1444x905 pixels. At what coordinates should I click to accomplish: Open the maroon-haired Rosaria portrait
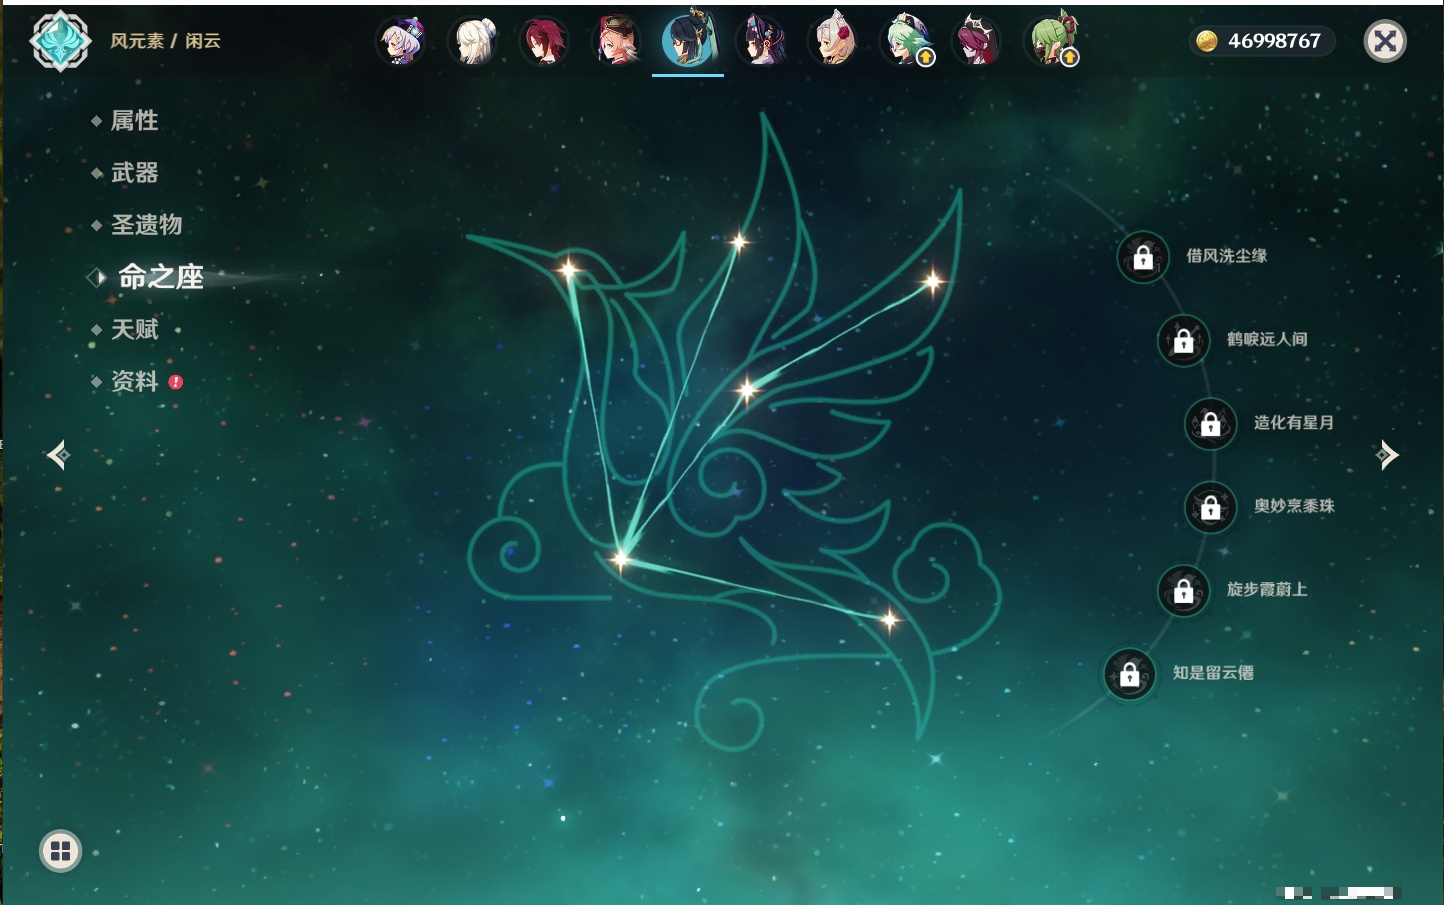coord(977,41)
